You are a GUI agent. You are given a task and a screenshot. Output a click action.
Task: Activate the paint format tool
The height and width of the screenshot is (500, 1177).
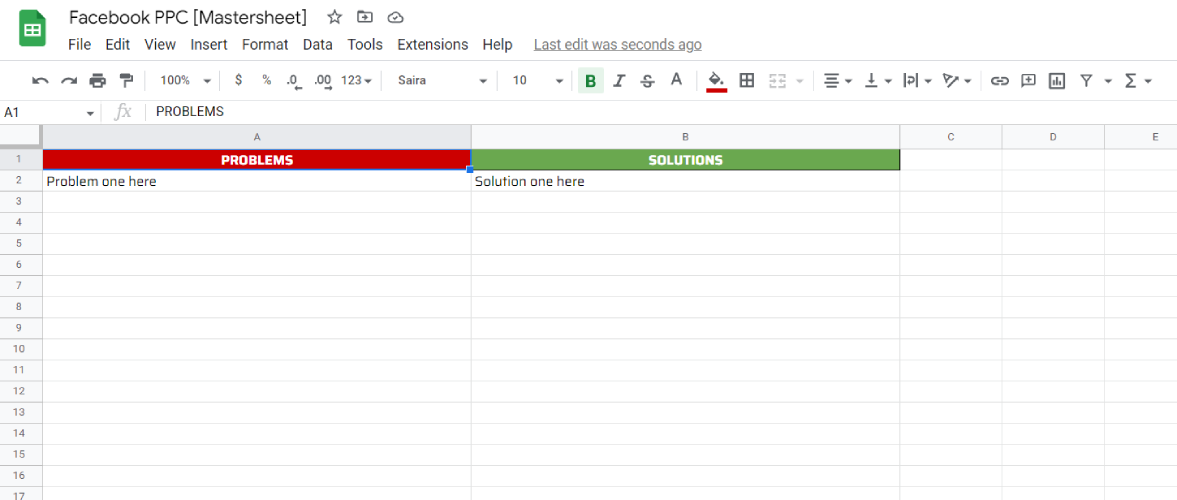pyautogui.click(x=126, y=80)
